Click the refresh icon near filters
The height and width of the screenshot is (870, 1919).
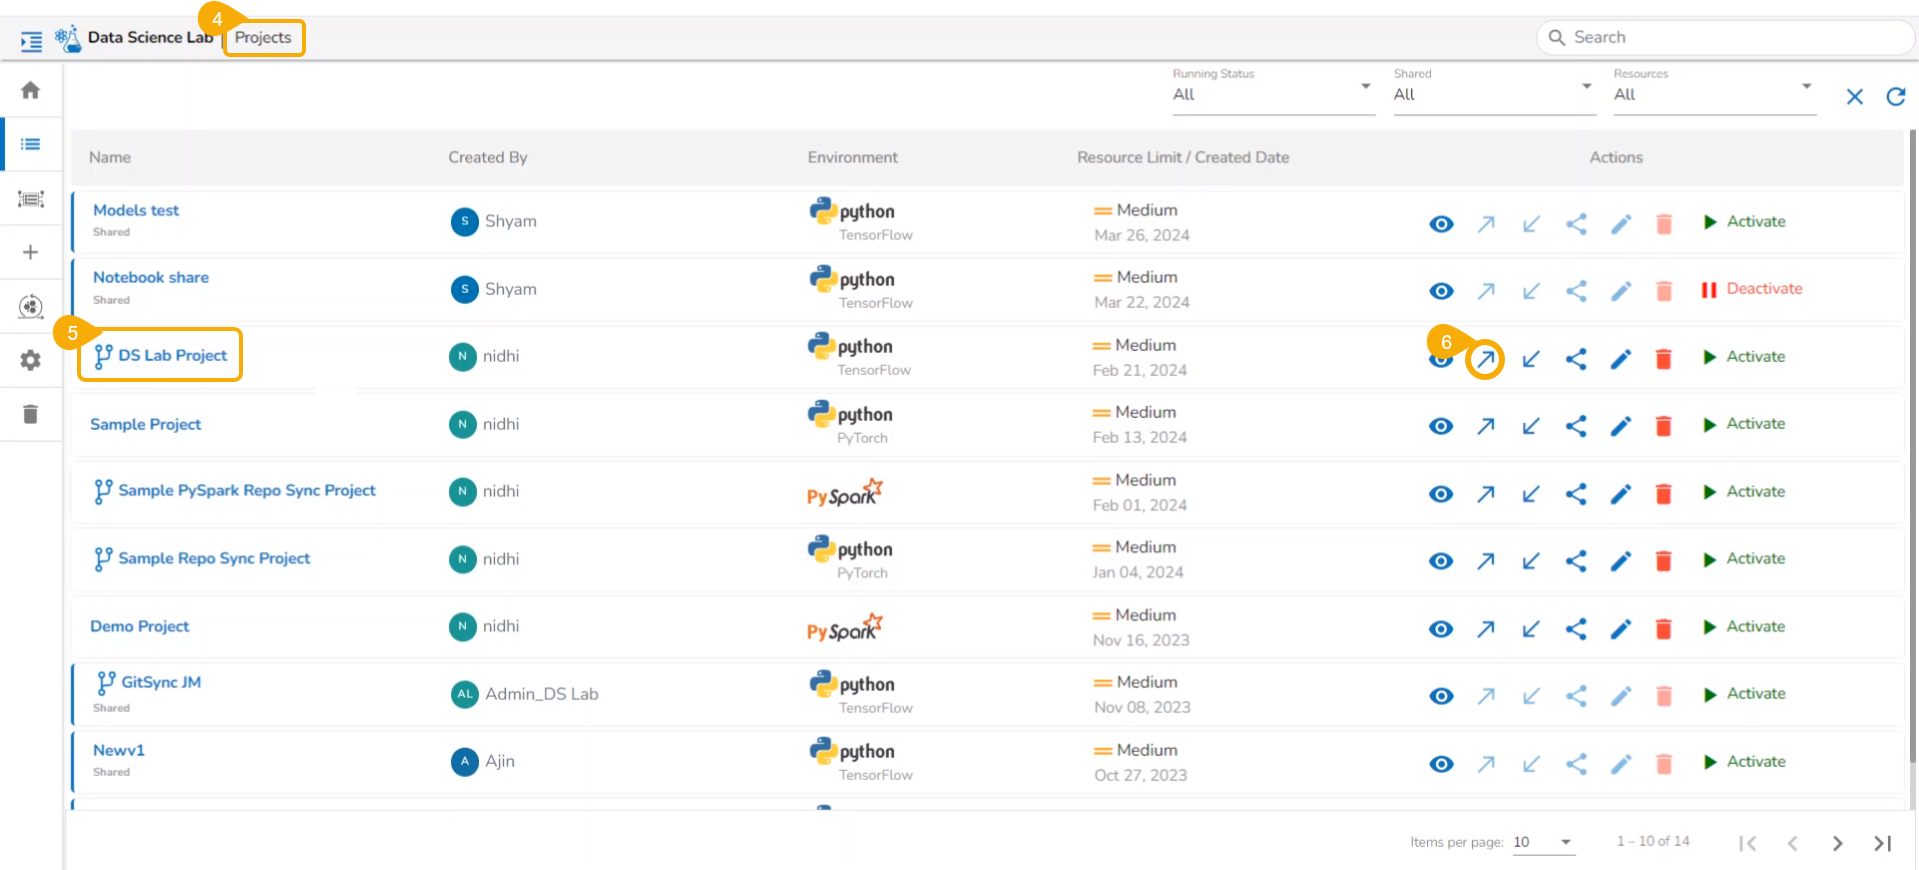click(1895, 96)
